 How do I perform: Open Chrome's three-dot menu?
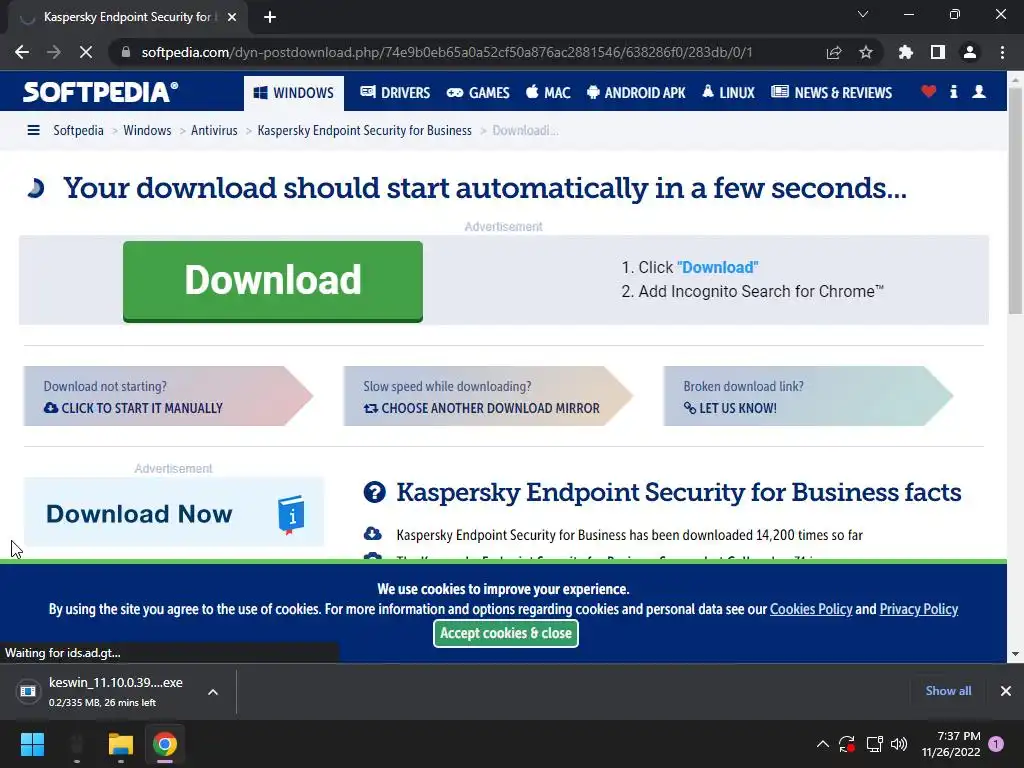pyautogui.click(x=1002, y=52)
